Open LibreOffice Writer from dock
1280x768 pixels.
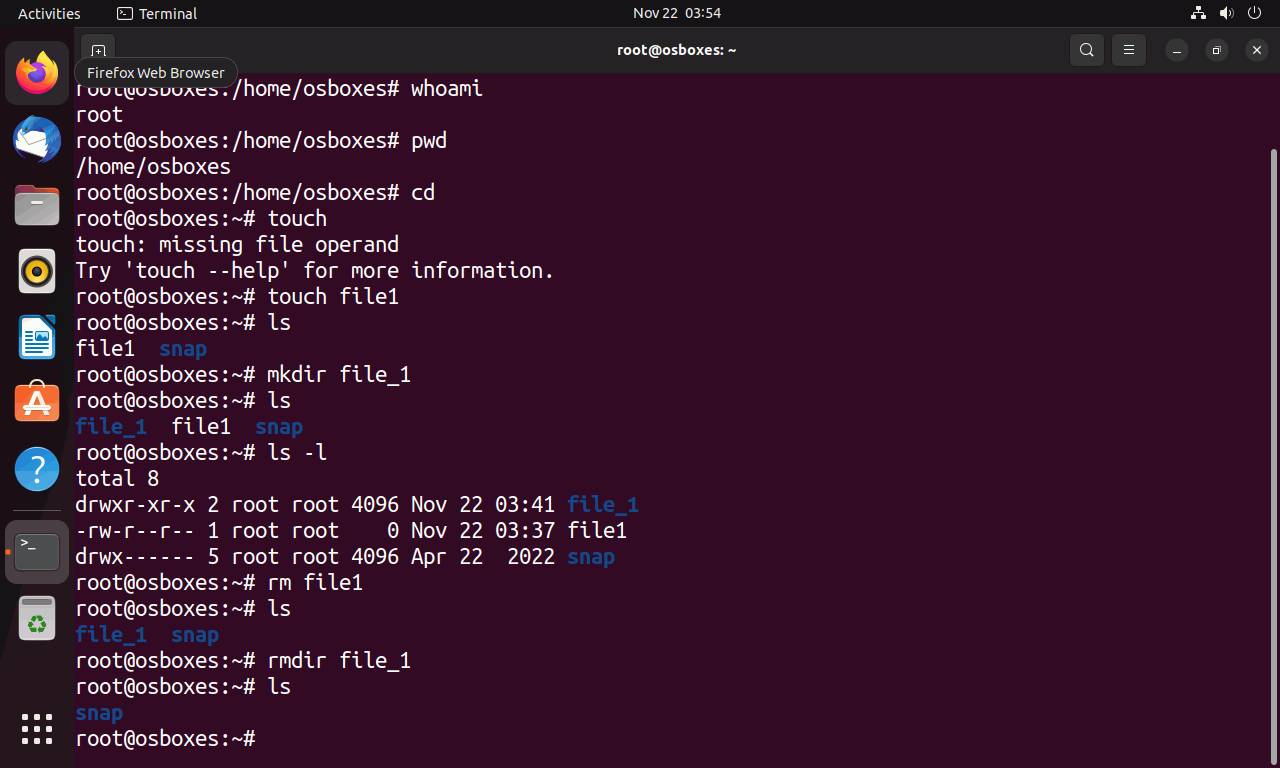37,337
